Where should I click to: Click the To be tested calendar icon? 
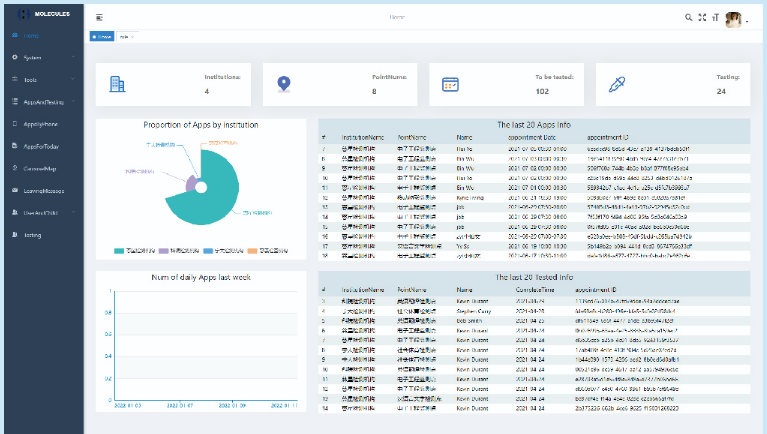(x=450, y=85)
